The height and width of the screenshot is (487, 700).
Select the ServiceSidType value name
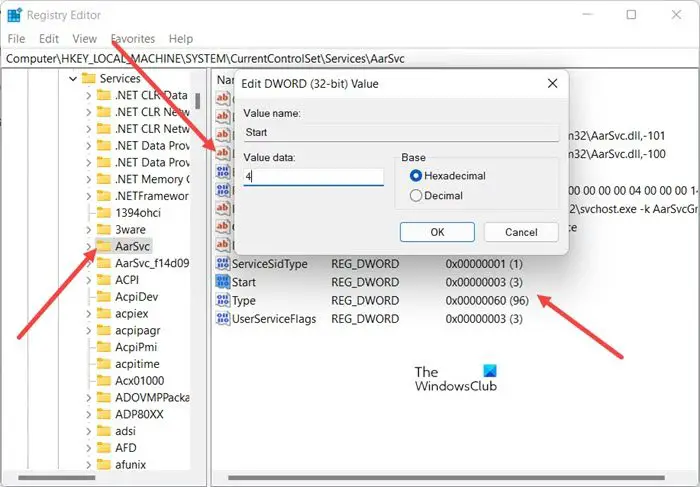click(x=270, y=264)
